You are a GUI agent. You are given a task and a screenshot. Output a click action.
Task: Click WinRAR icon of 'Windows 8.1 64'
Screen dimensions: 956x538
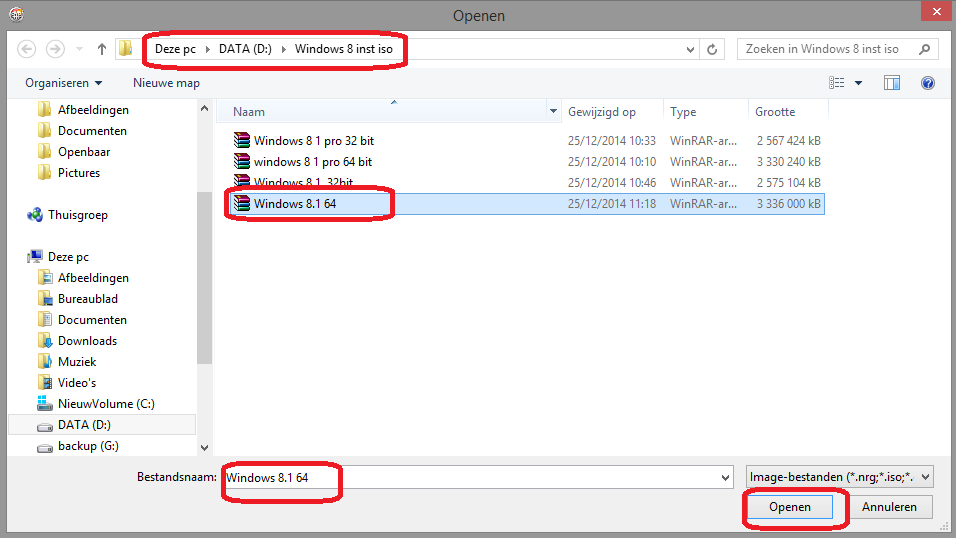pyautogui.click(x=241, y=203)
